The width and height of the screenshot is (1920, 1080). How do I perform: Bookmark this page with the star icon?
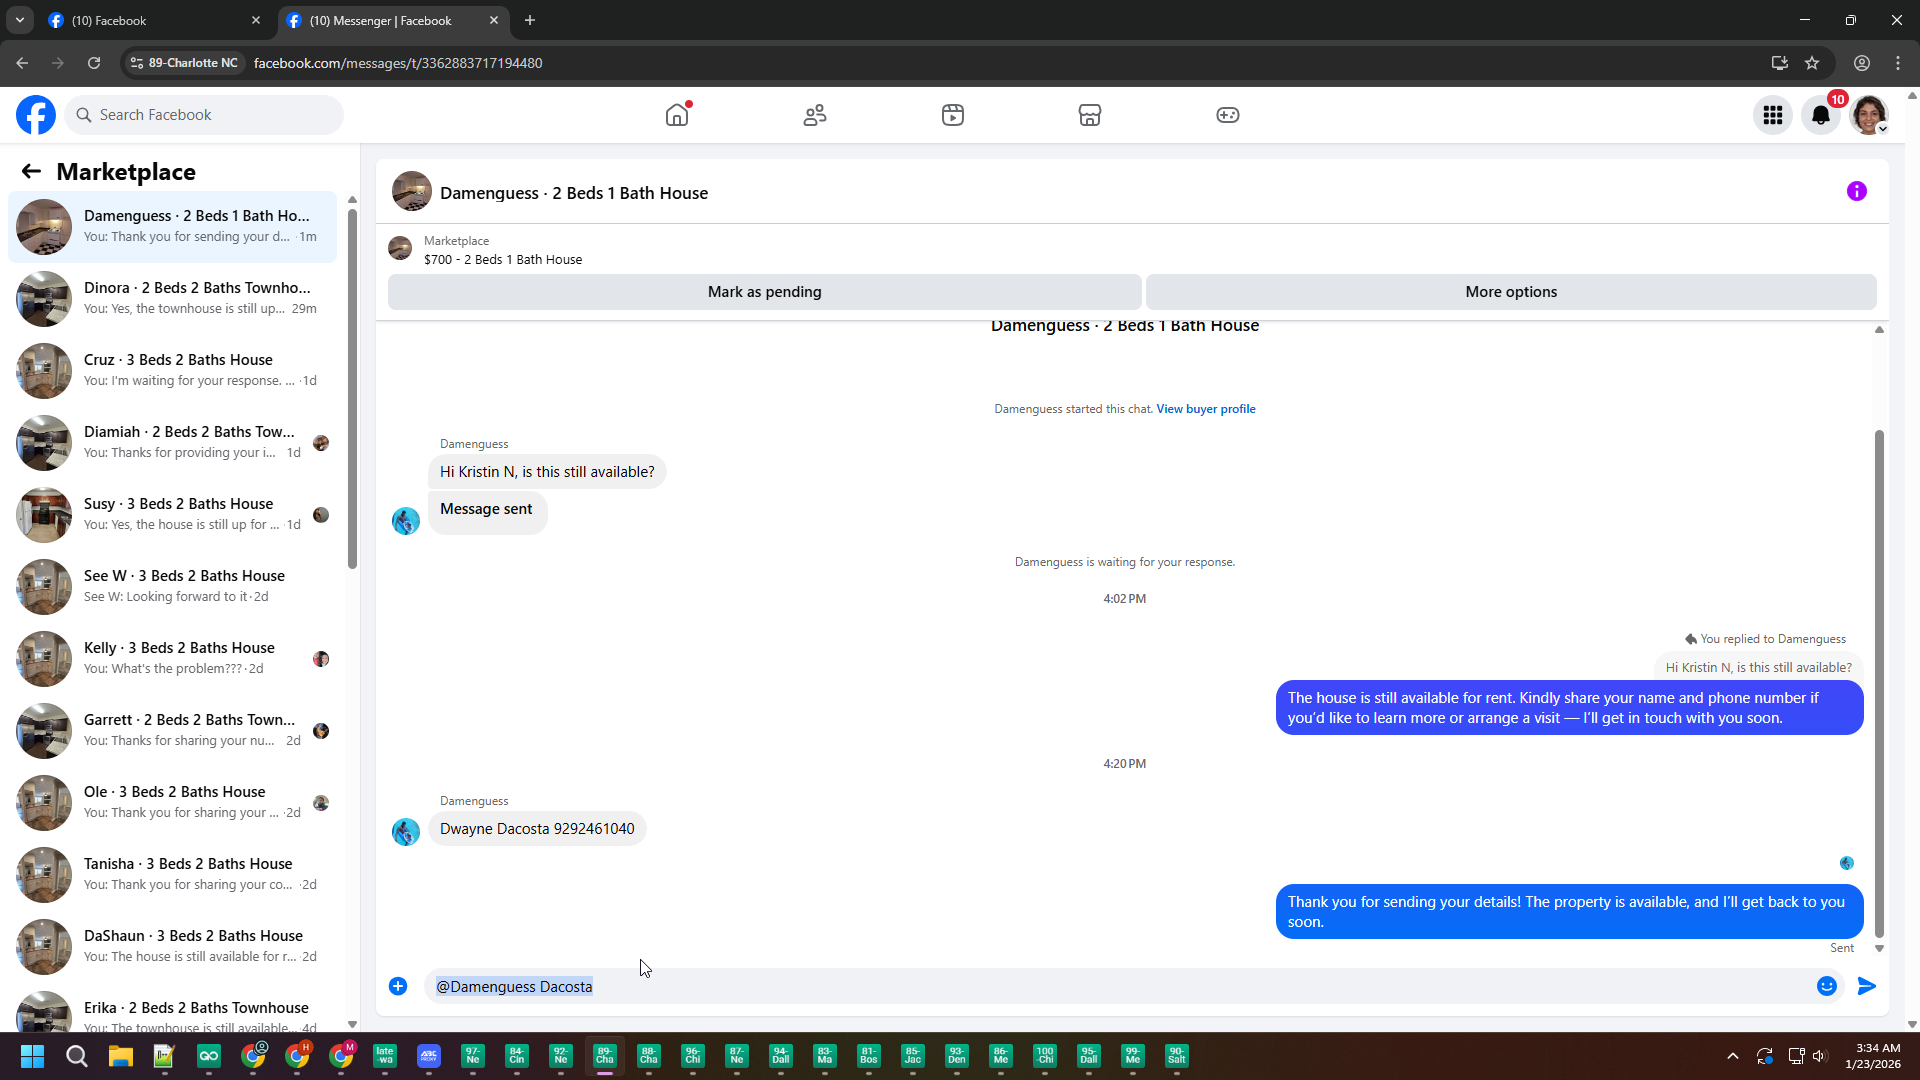coord(1812,63)
